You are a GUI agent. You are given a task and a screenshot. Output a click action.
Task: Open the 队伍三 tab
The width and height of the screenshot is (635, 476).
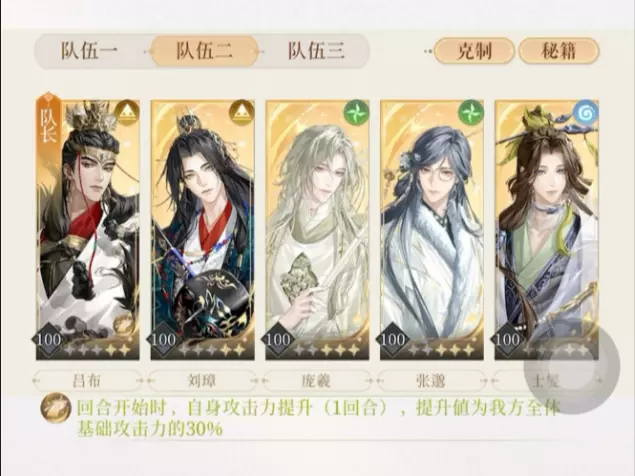tap(316, 51)
